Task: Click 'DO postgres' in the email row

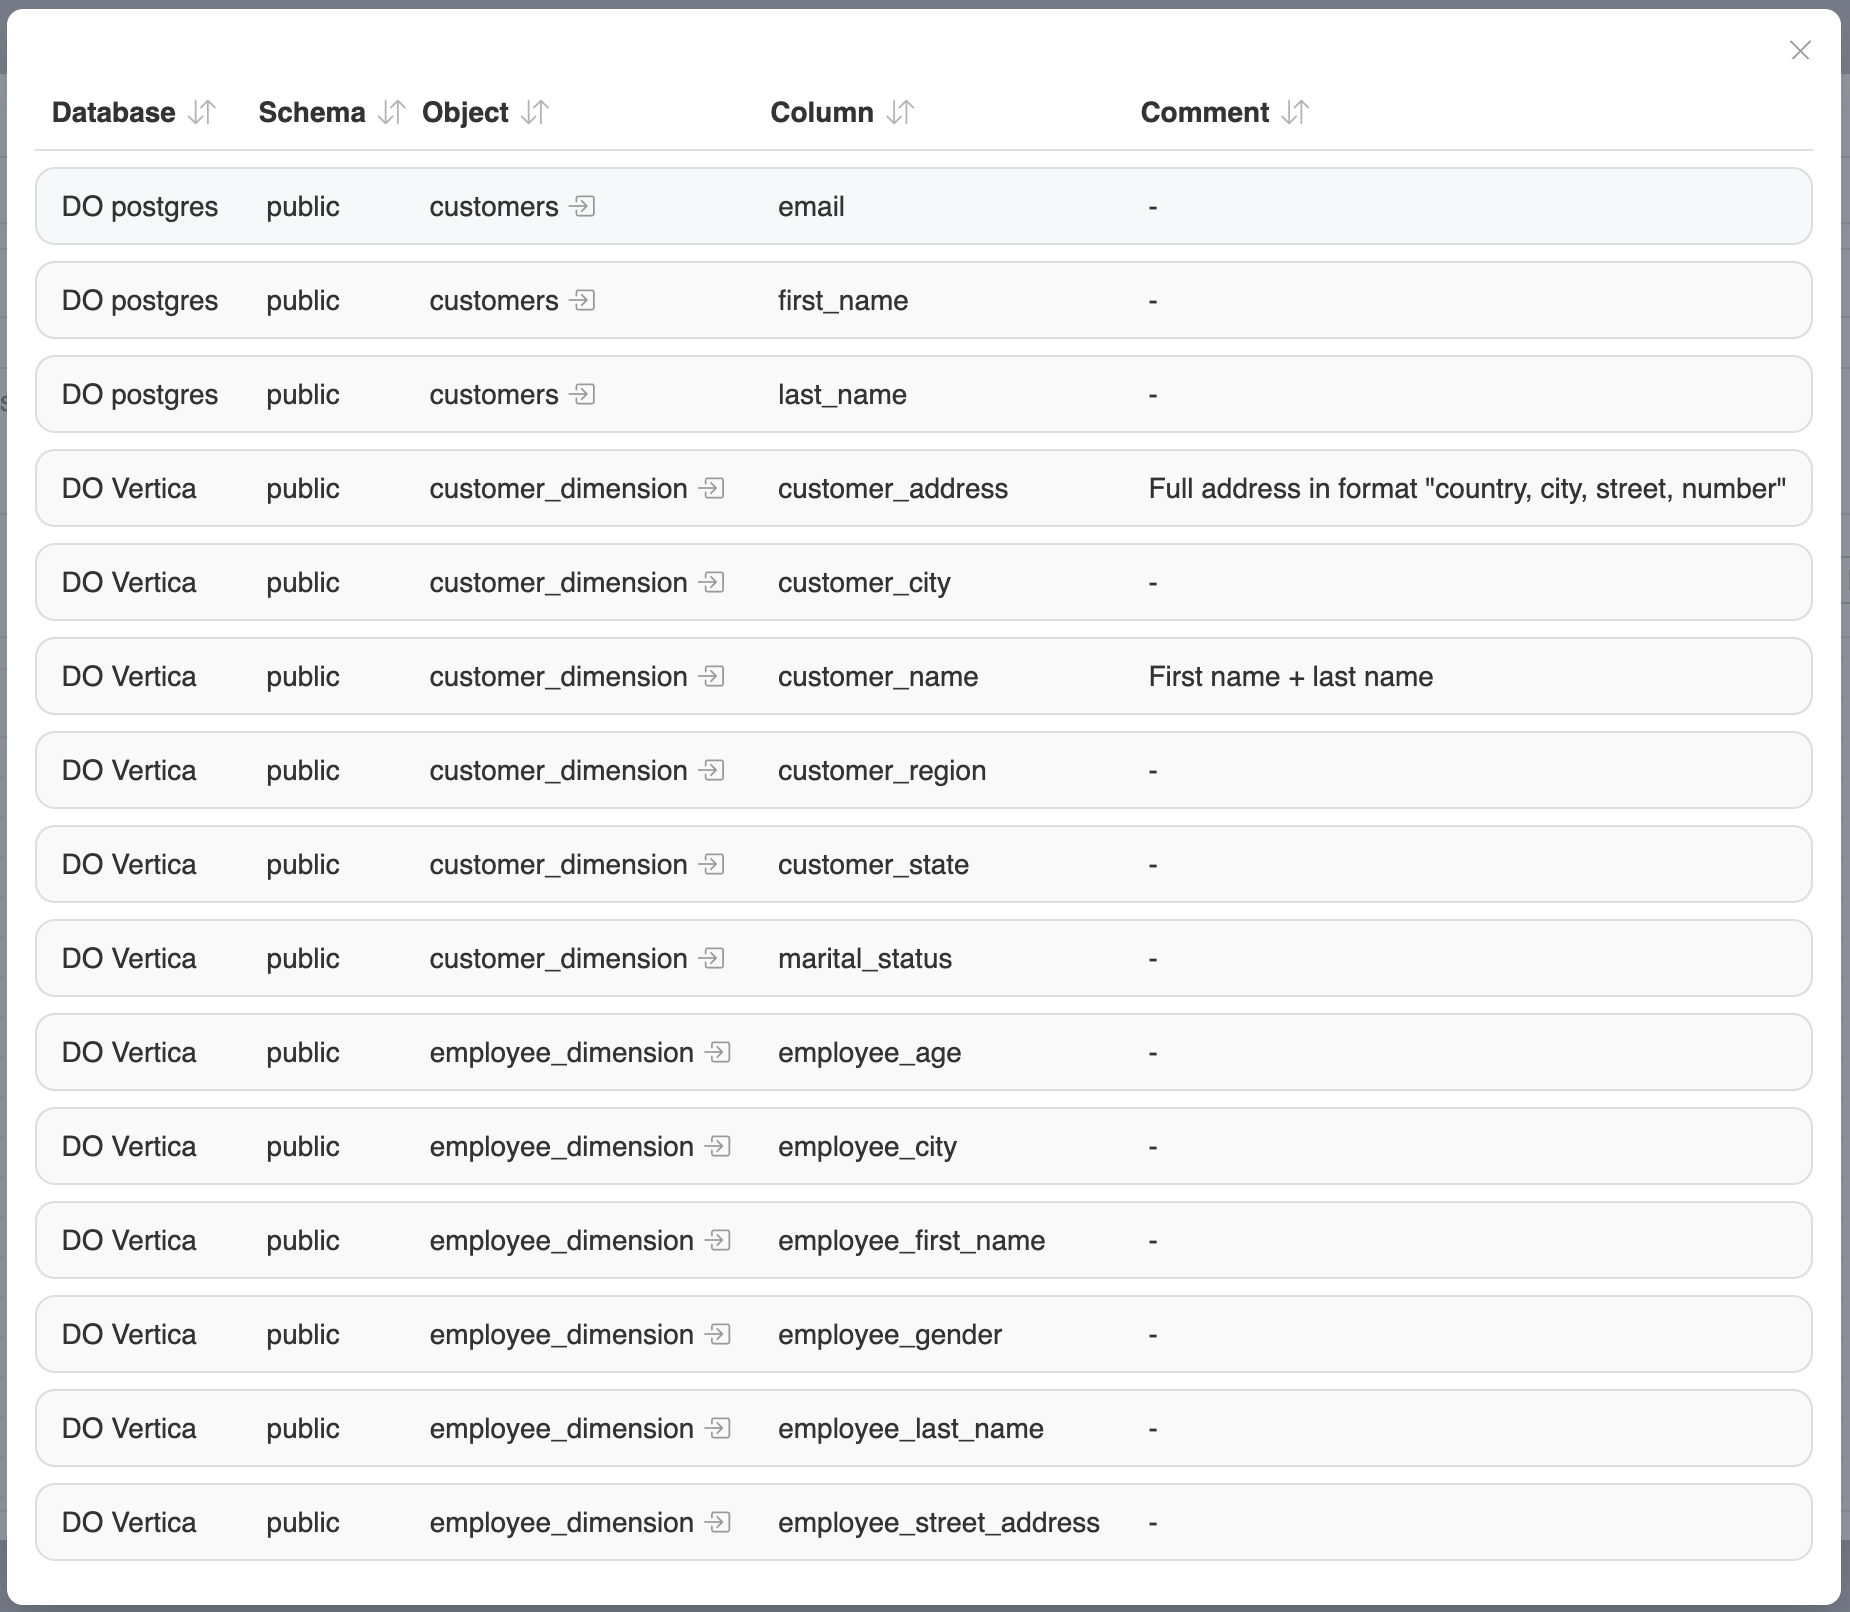Action: 140,206
